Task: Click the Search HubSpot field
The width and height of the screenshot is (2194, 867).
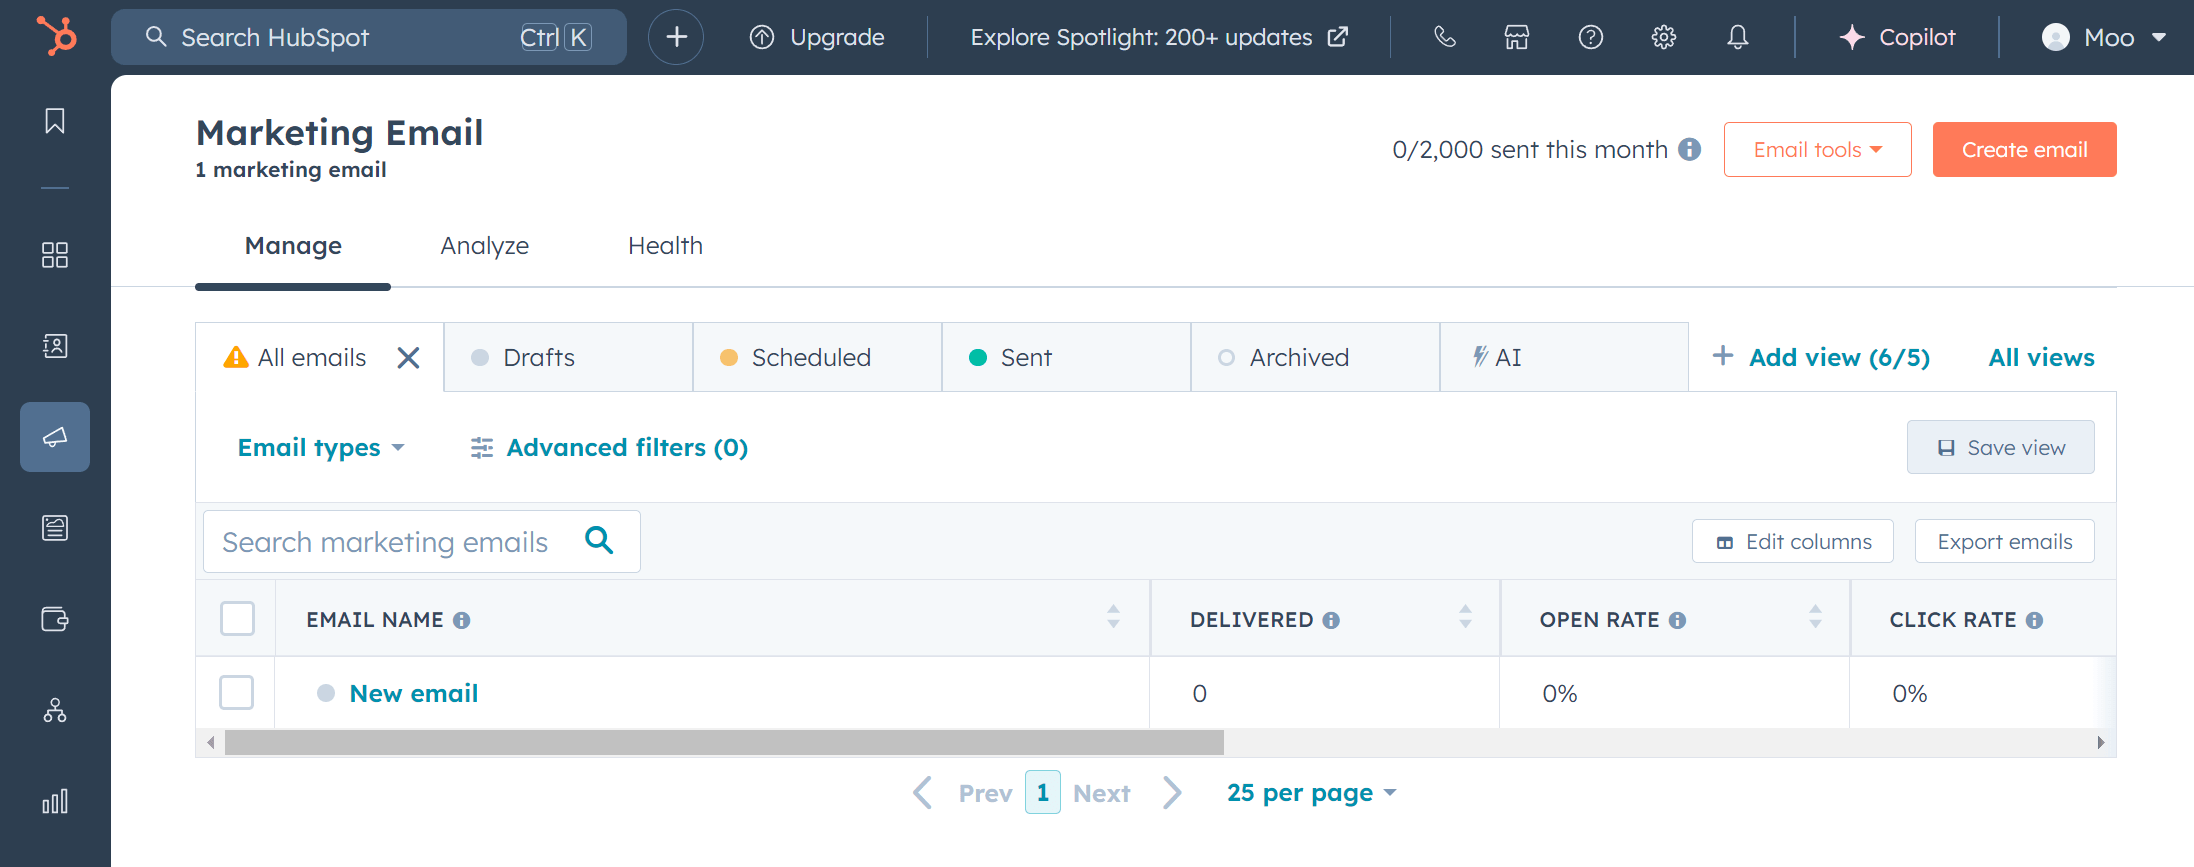Action: (x=369, y=37)
